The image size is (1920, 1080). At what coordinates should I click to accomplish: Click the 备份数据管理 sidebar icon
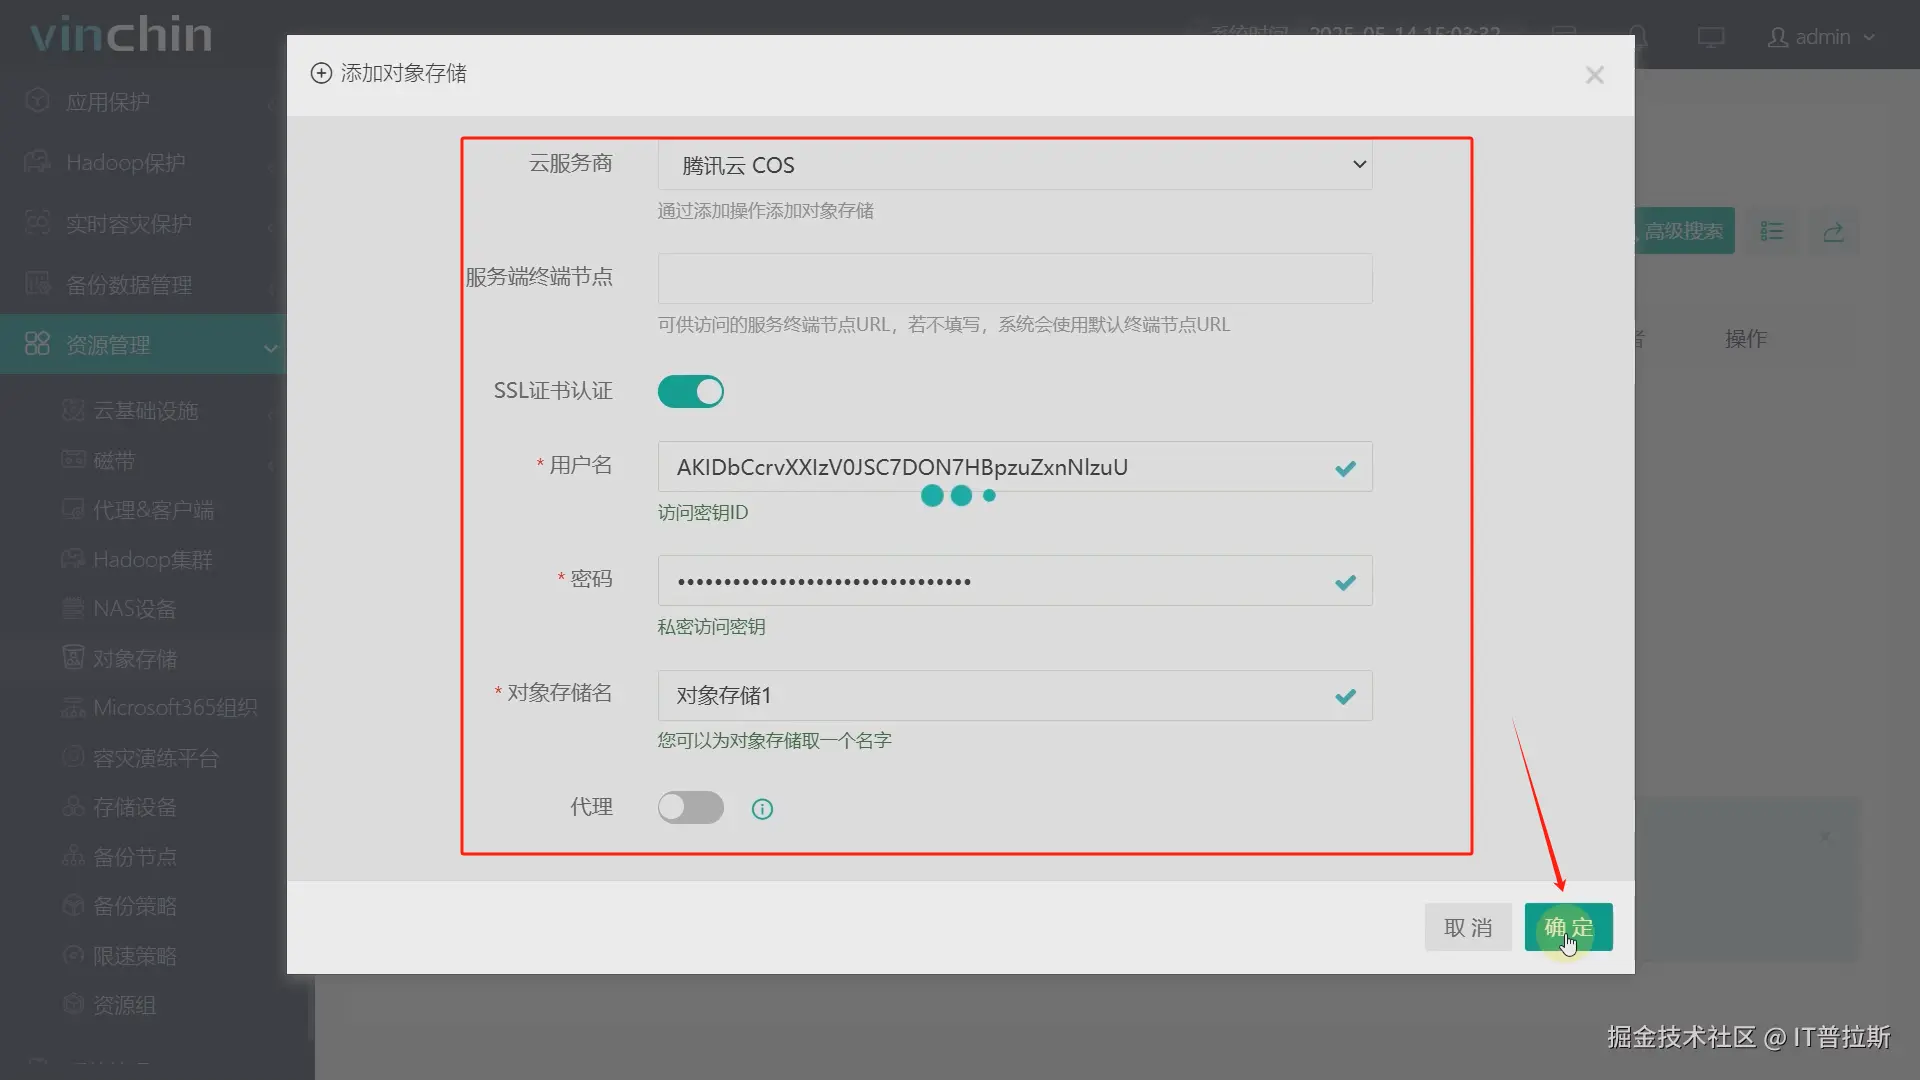[x=37, y=284]
